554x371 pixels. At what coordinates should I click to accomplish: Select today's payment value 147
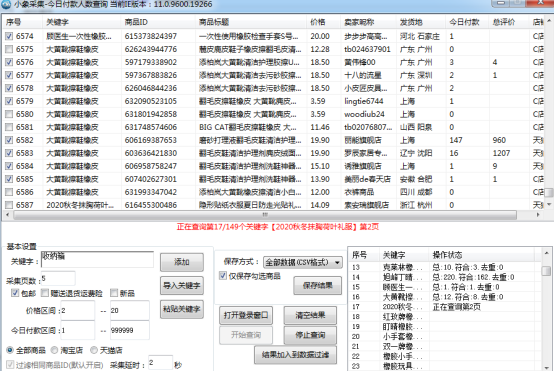point(456,140)
